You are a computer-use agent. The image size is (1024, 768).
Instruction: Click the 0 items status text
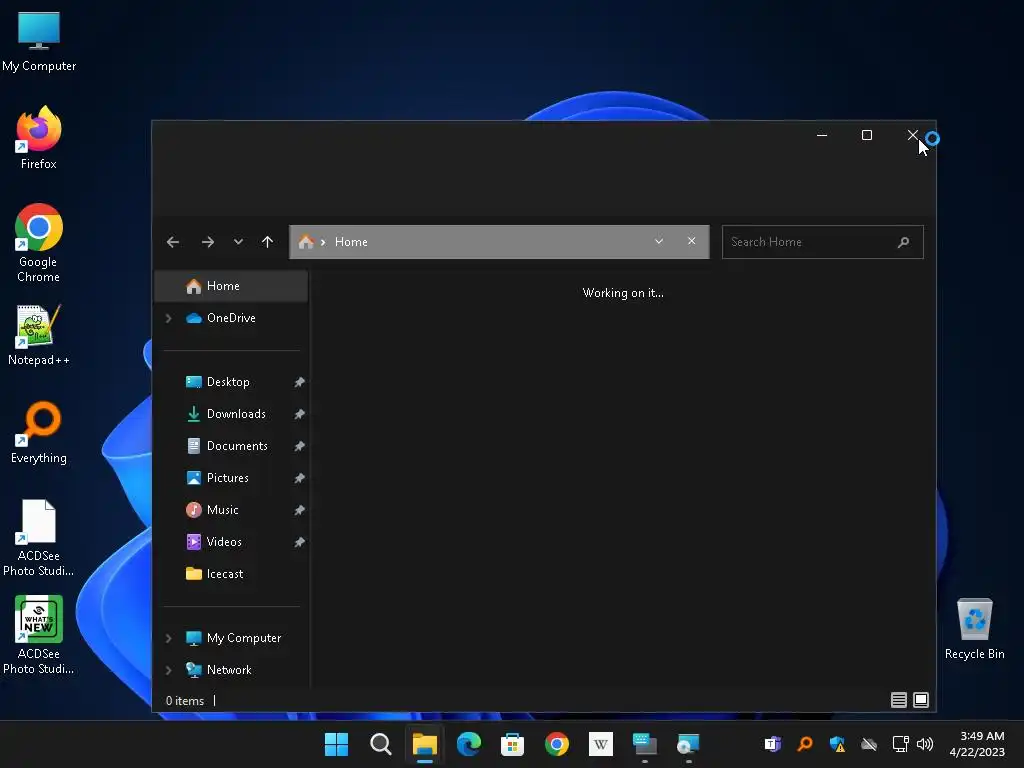click(x=185, y=701)
